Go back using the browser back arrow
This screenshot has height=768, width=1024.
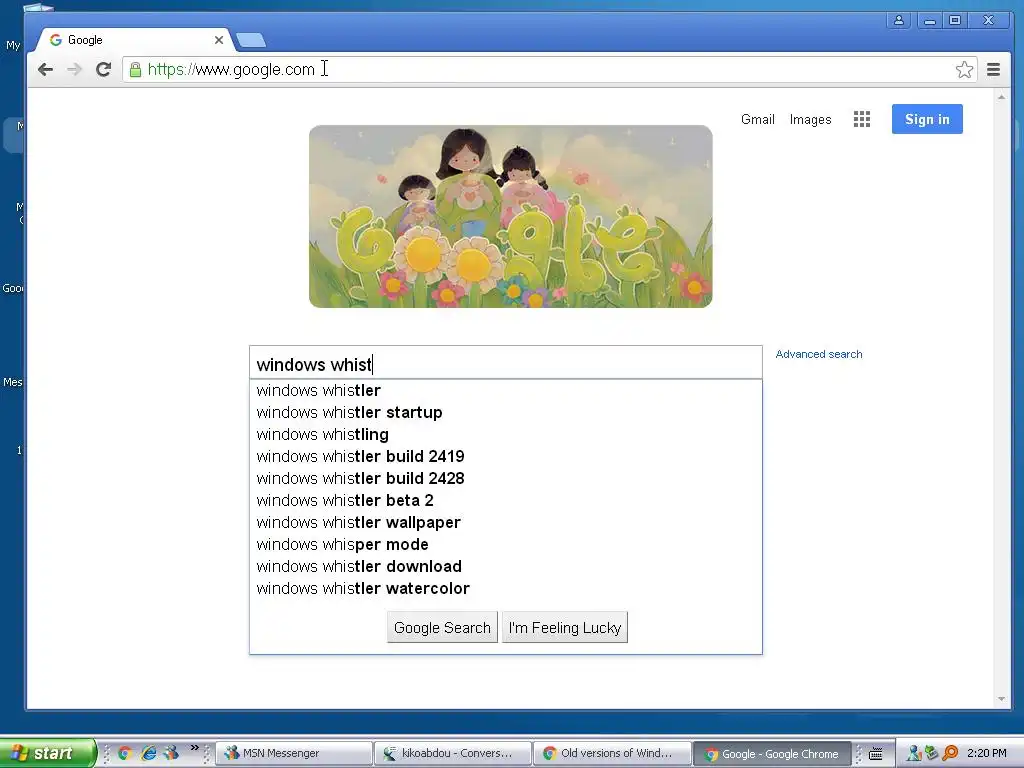tap(45, 69)
